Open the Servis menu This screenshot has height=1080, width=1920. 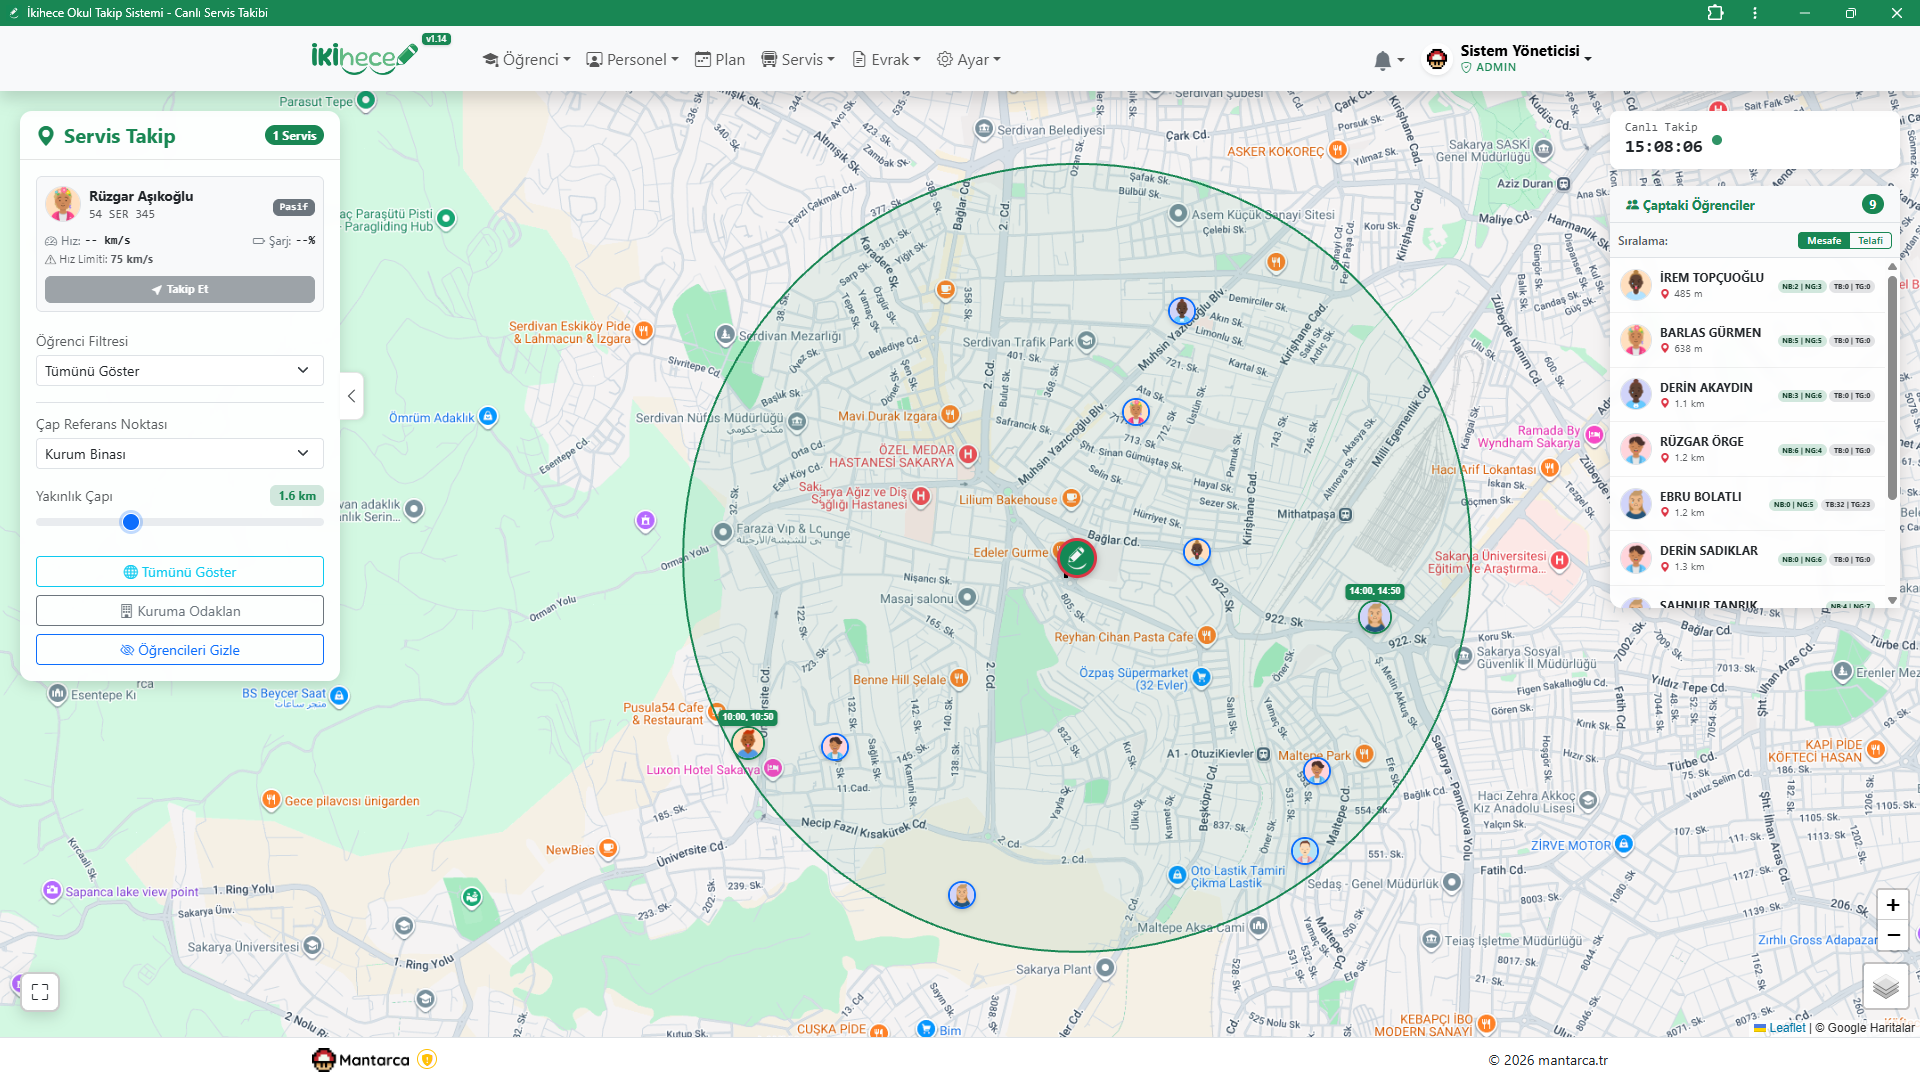798,60
